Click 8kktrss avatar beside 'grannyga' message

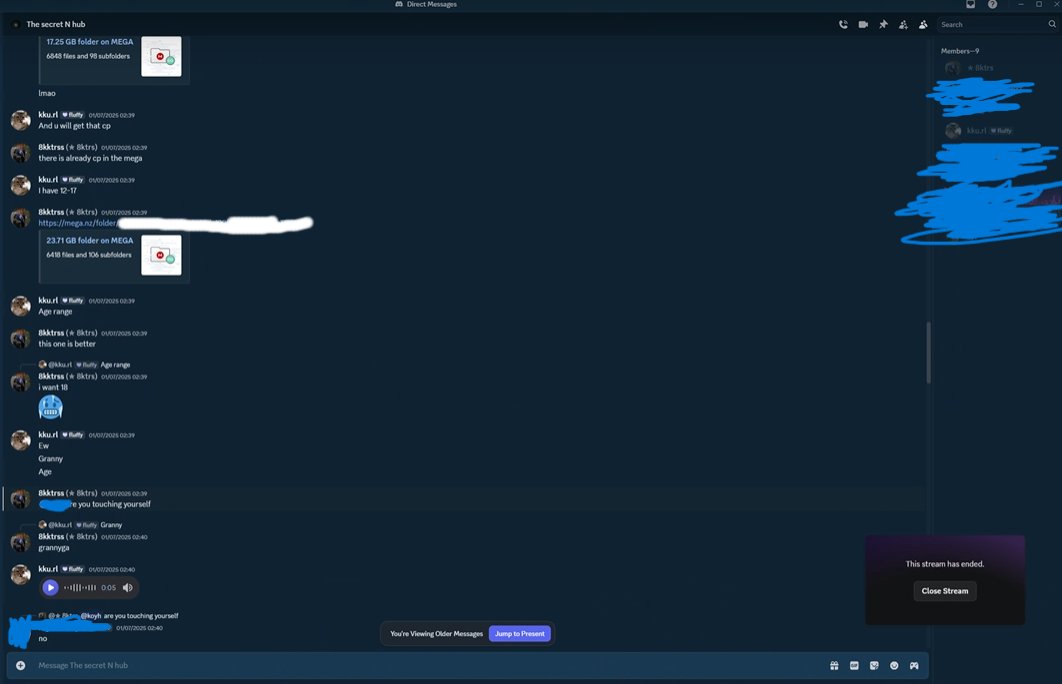pos(21,542)
